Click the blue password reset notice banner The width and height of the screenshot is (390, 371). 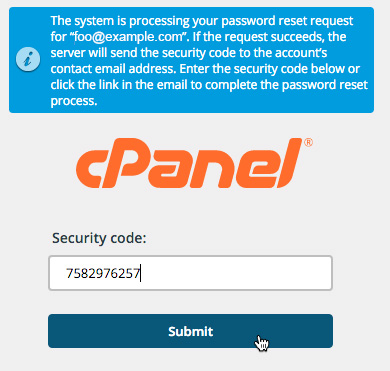191,60
